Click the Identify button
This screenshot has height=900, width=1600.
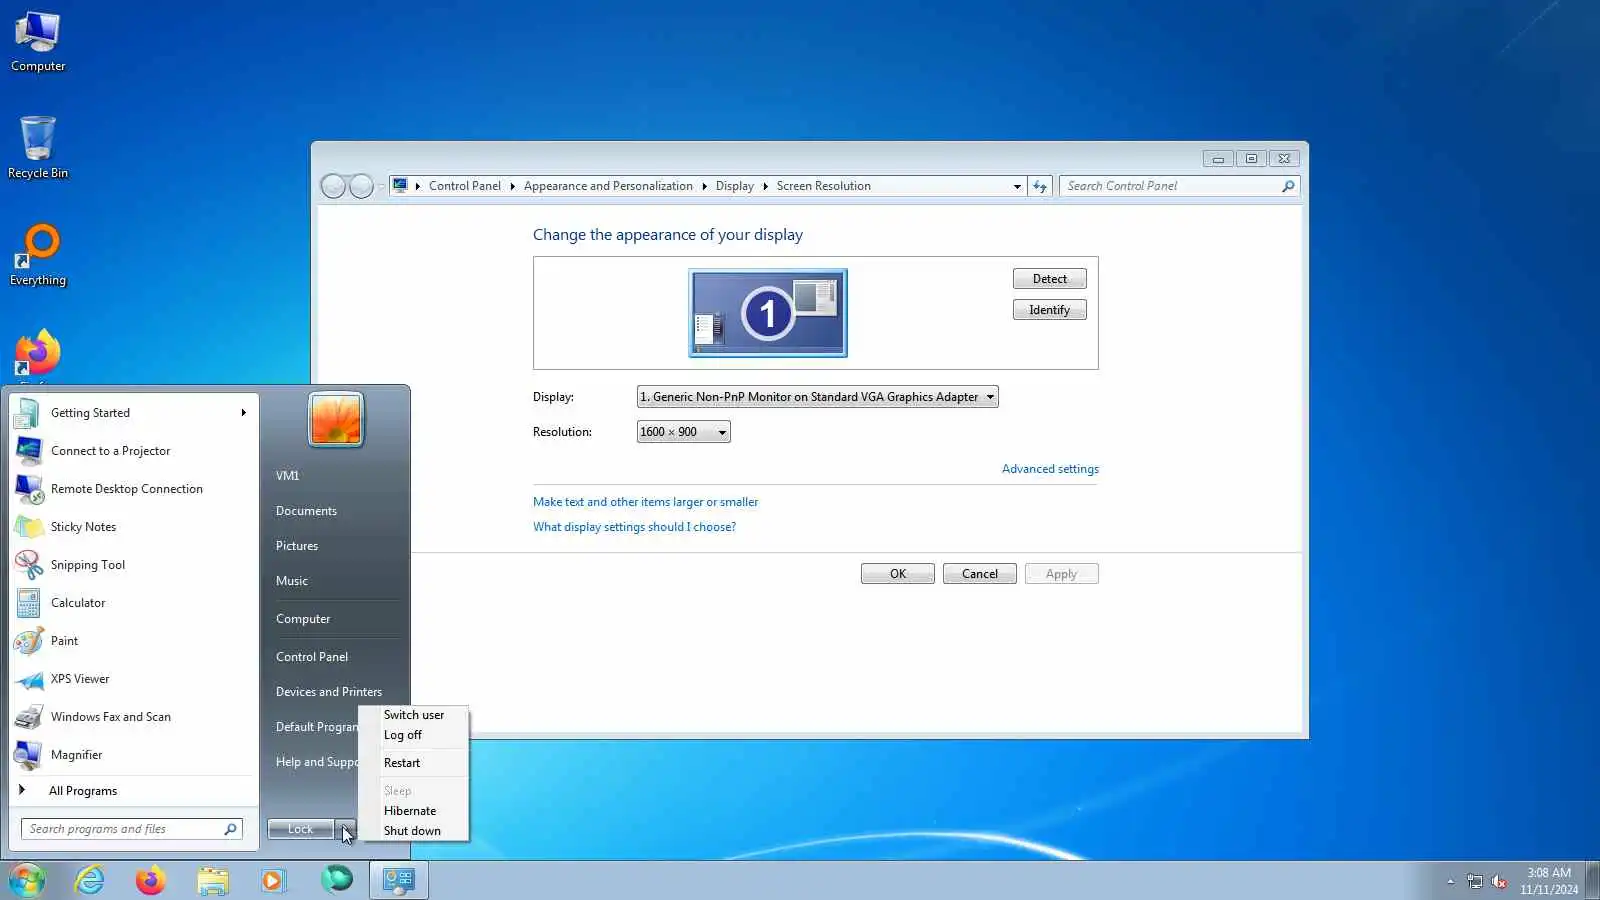(x=1050, y=310)
